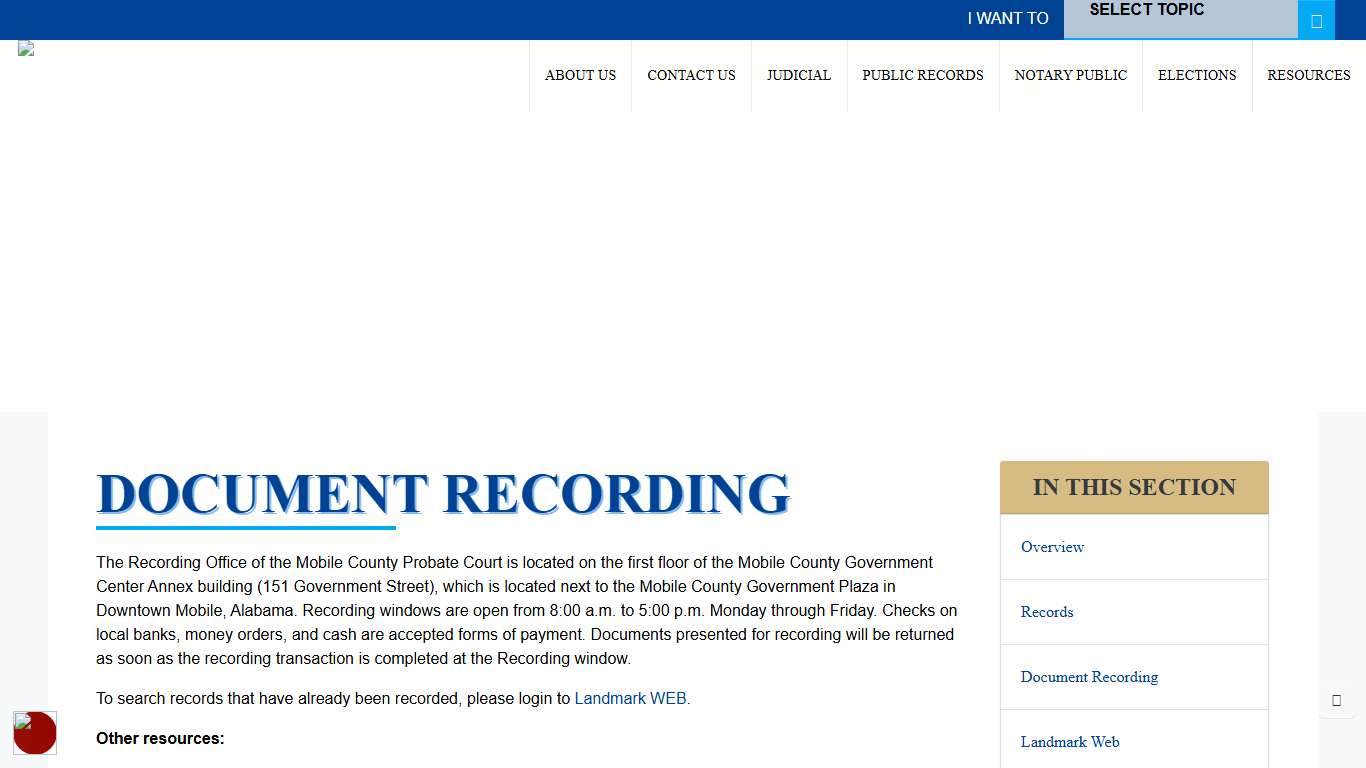Open Document Recording sidebar link
Image resolution: width=1366 pixels, height=768 pixels.
(x=1089, y=677)
